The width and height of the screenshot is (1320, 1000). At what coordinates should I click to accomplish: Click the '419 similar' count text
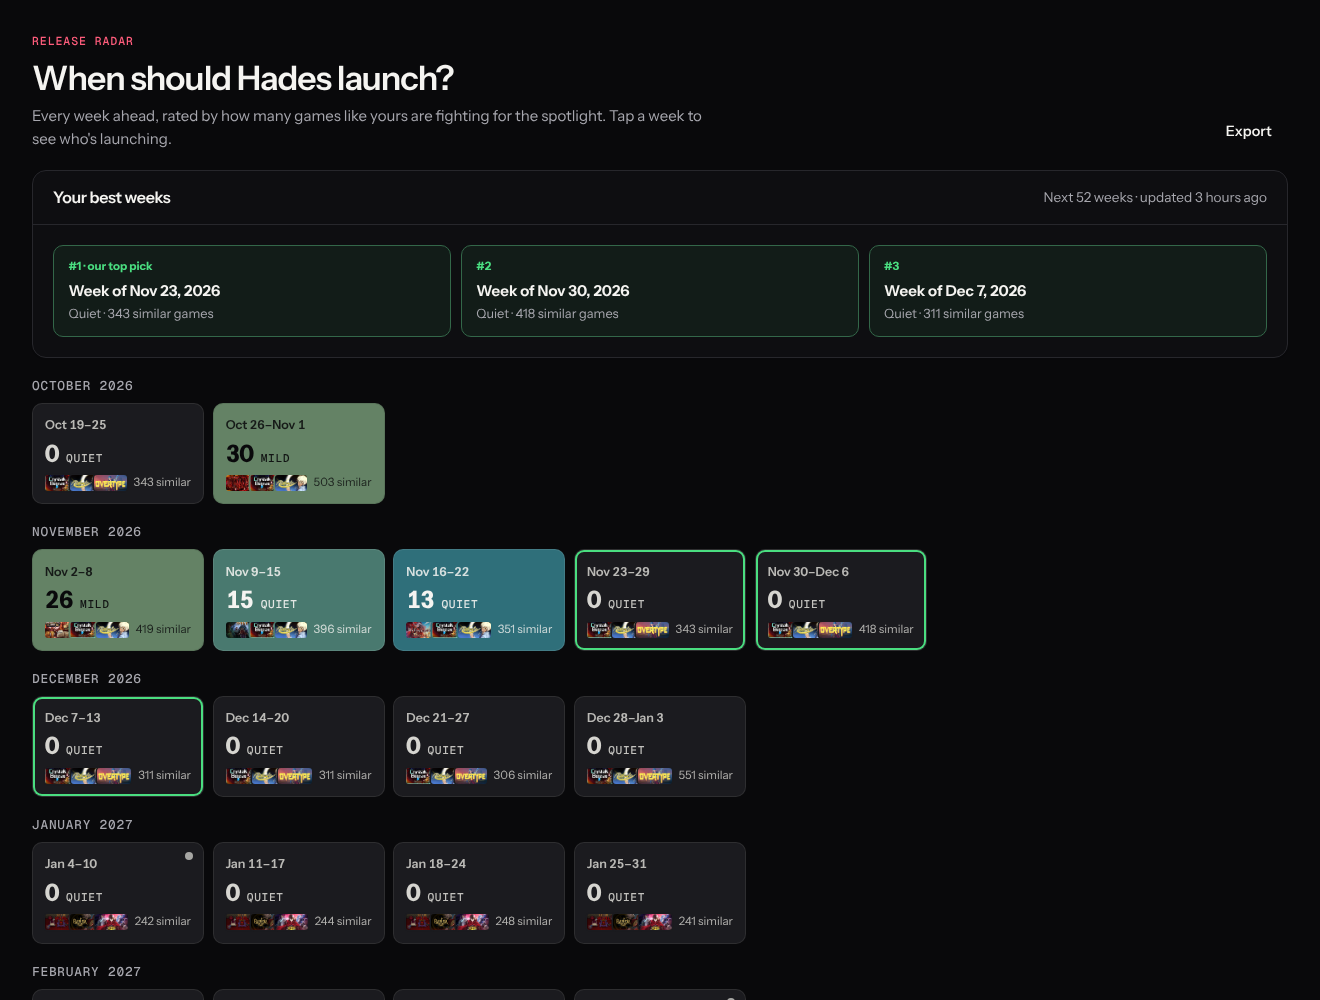click(x=163, y=629)
